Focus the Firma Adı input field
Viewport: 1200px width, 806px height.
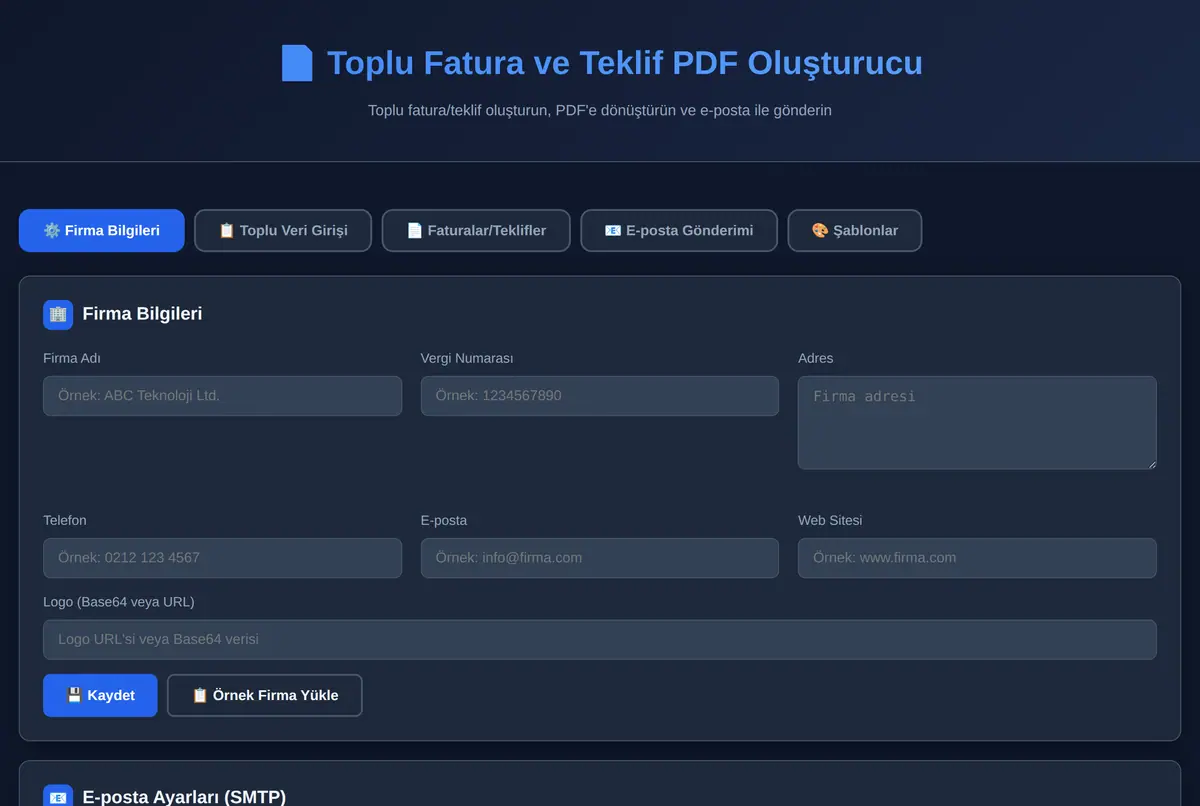pyautogui.click(x=222, y=396)
